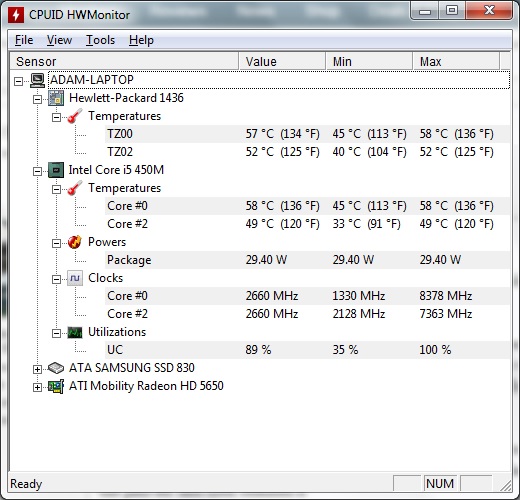Click the Sensor column header

[124, 61]
